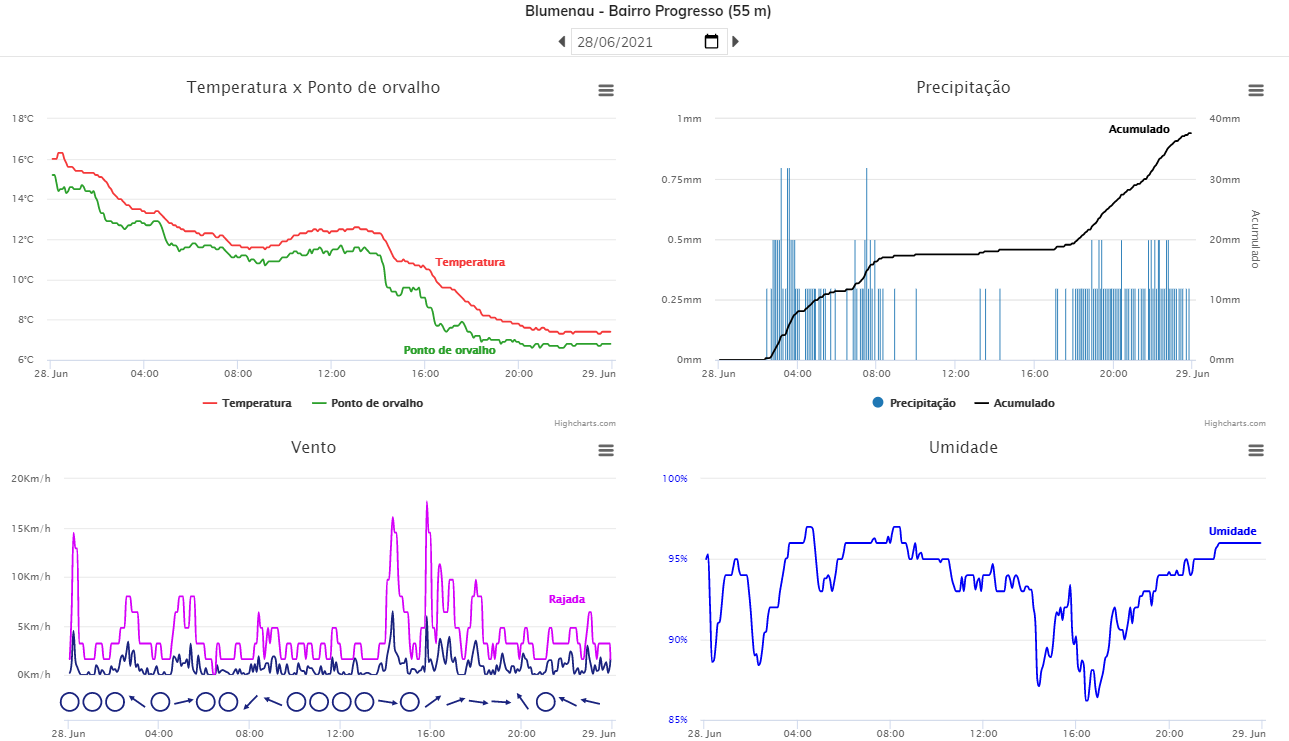Click the Acumulado label on precipitation line
The image size is (1289, 741).
(1139, 129)
